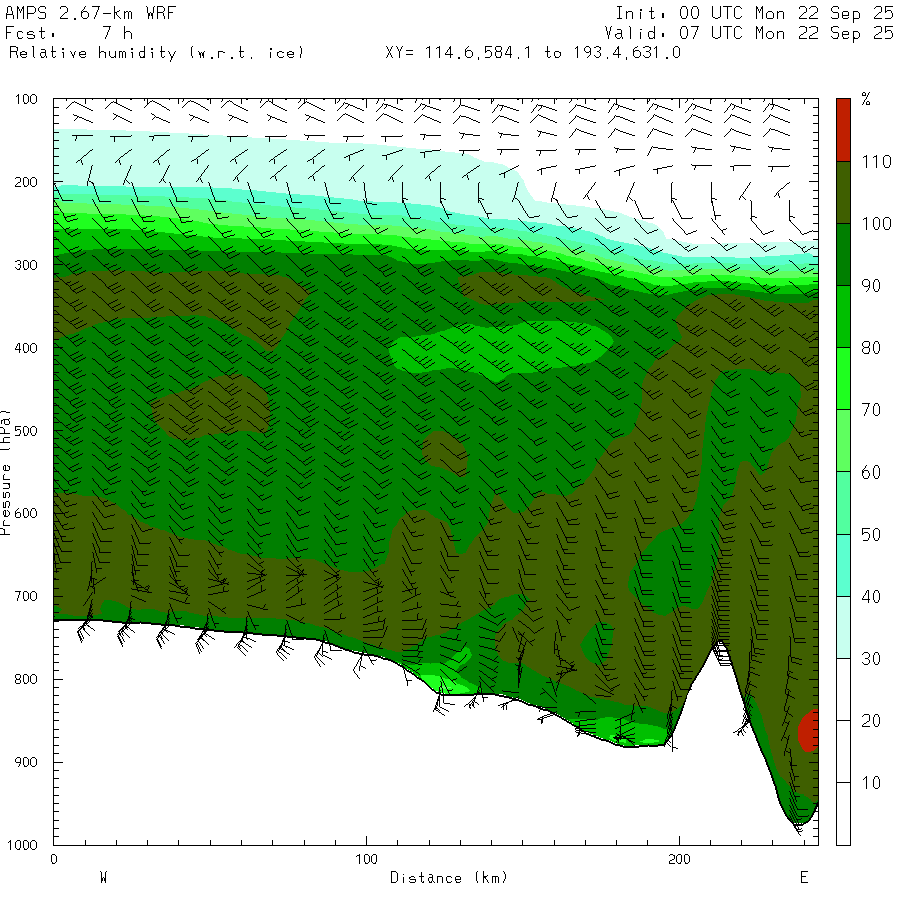
Task: Click the '%' unit label above the colorbar
Action: [x=866, y=99]
